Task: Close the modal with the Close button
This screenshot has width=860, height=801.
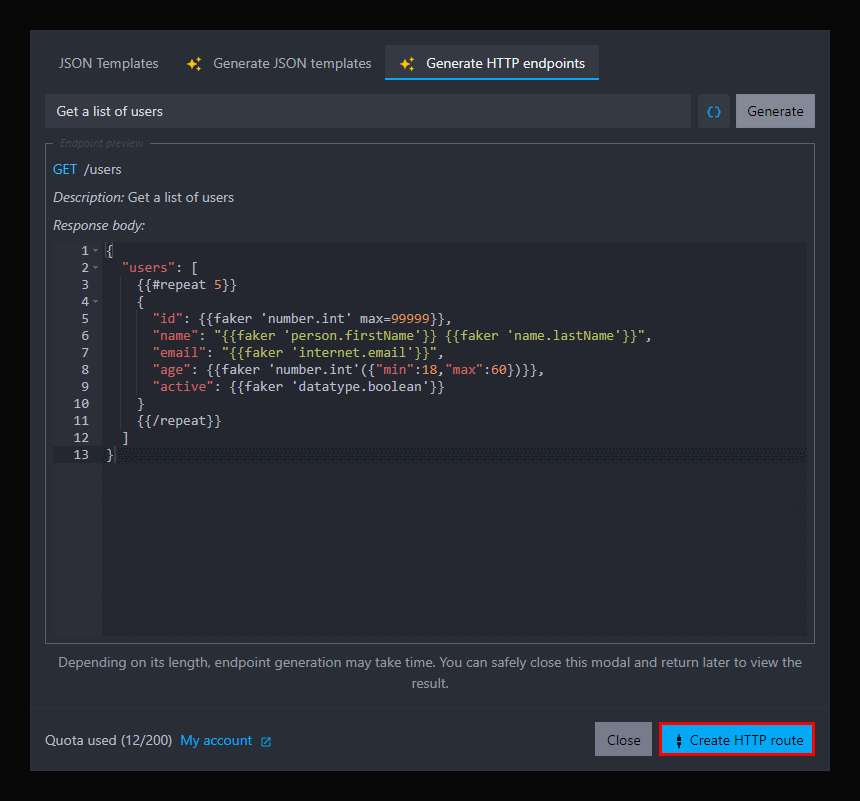Action: tap(623, 740)
